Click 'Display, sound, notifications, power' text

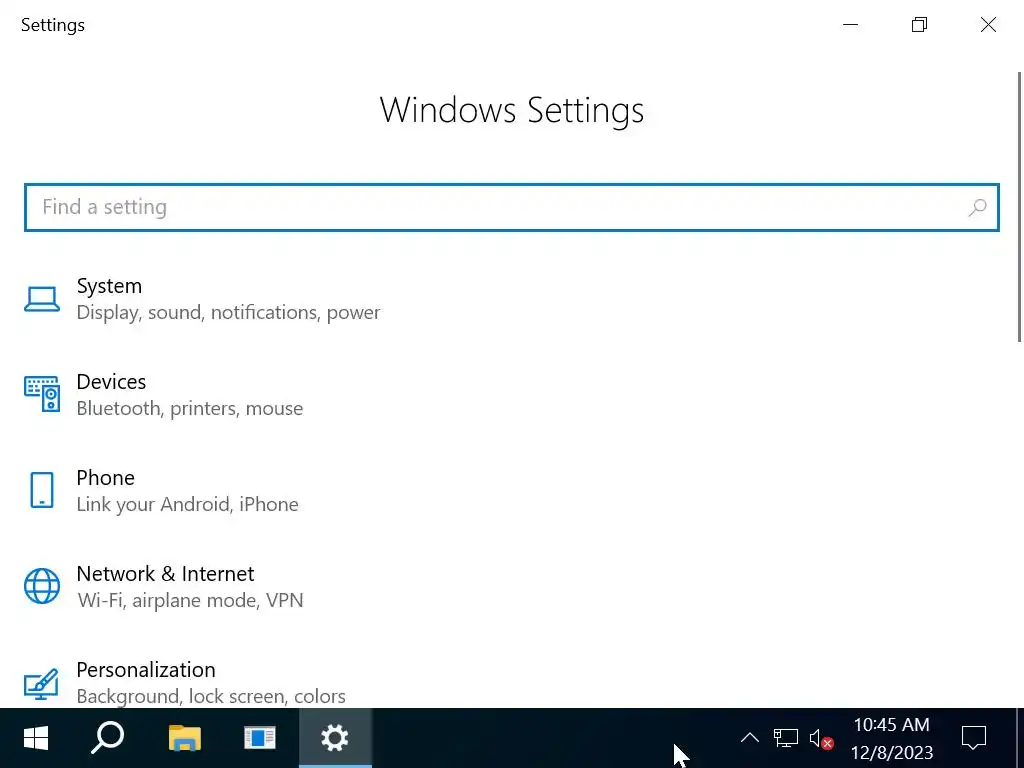pyautogui.click(x=228, y=312)
